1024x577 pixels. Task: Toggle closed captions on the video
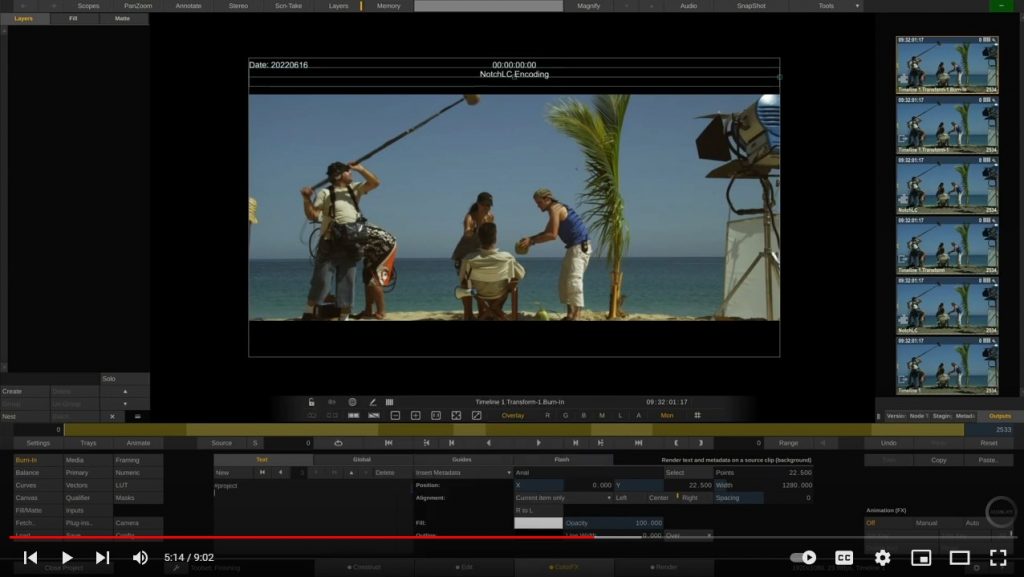pyautogui.click(x=844, y=557)
